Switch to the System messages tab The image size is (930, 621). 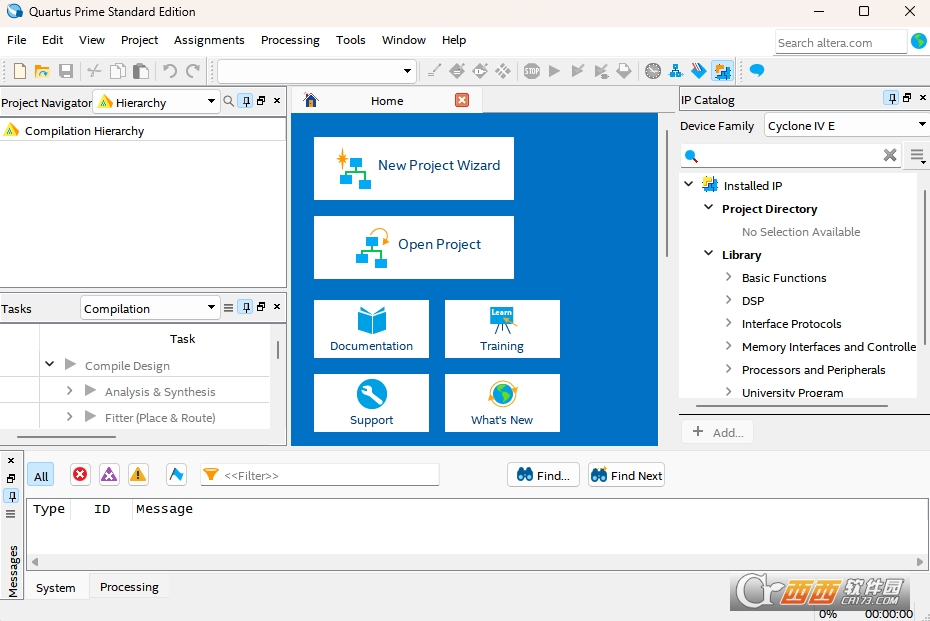(x=56, y=587)
